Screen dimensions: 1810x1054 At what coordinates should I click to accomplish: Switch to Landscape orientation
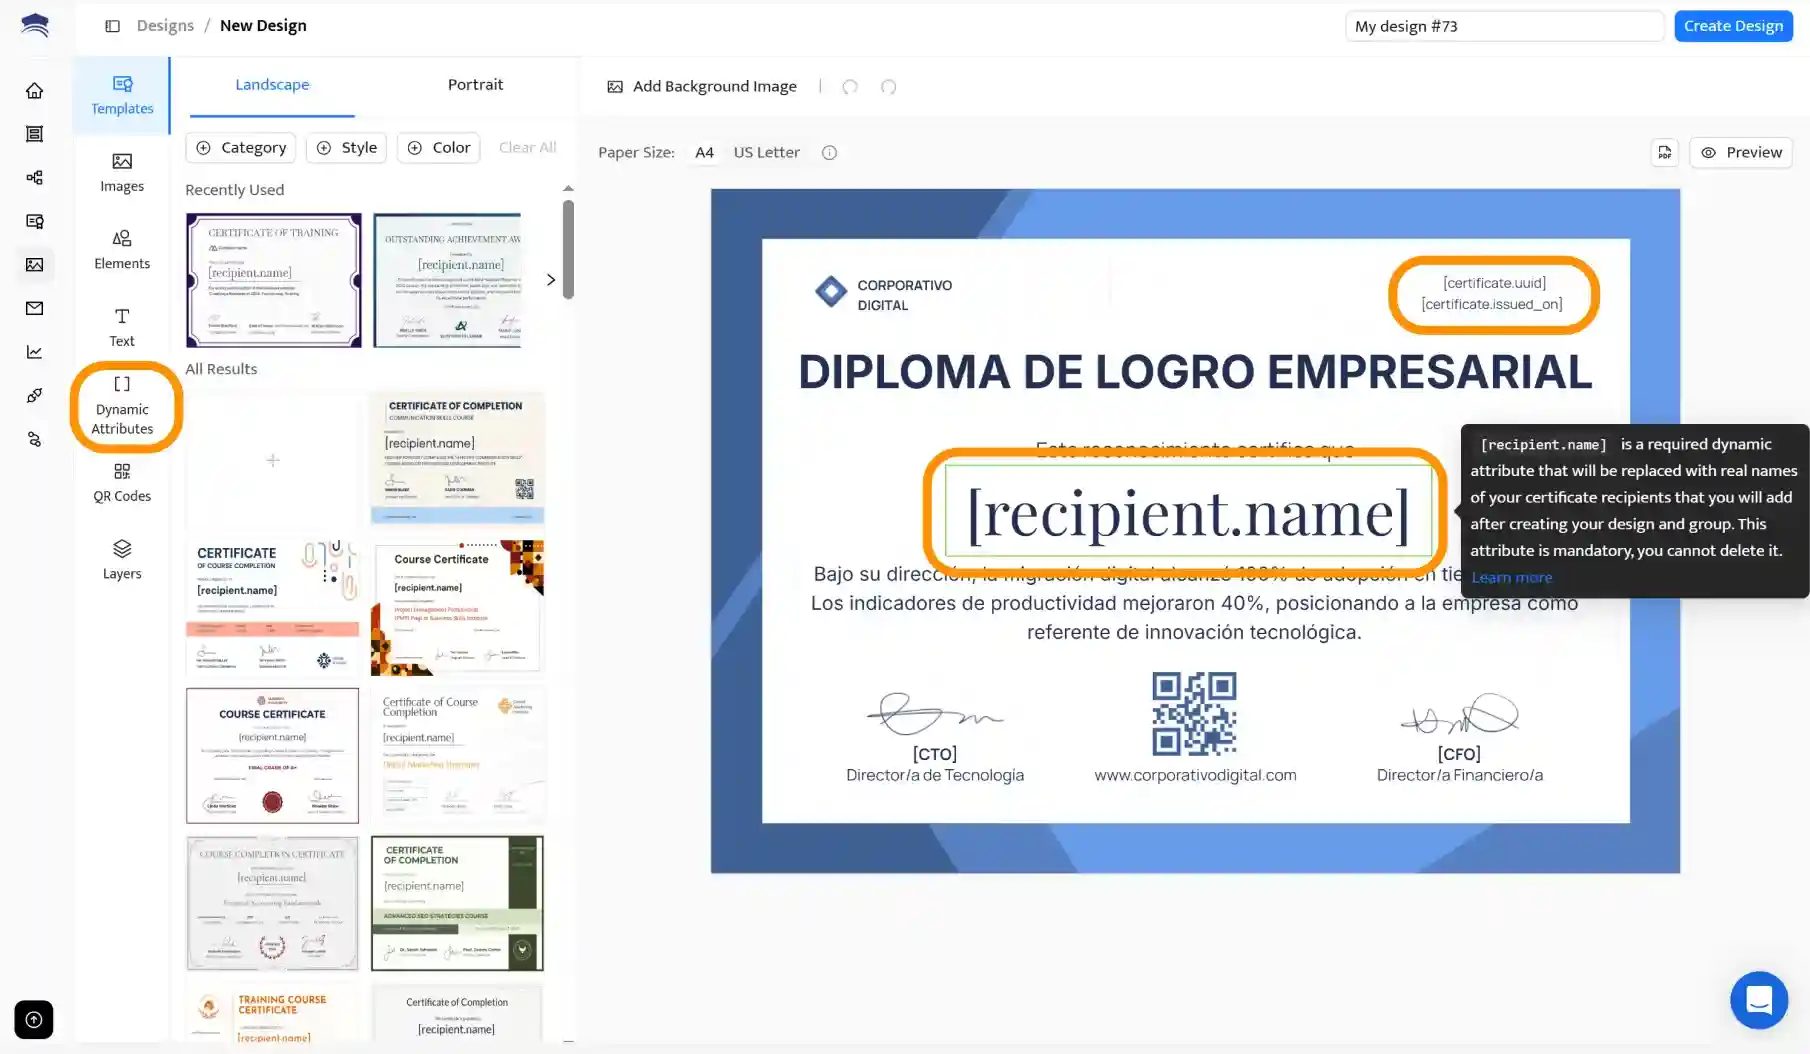click(x=272, y=84)
